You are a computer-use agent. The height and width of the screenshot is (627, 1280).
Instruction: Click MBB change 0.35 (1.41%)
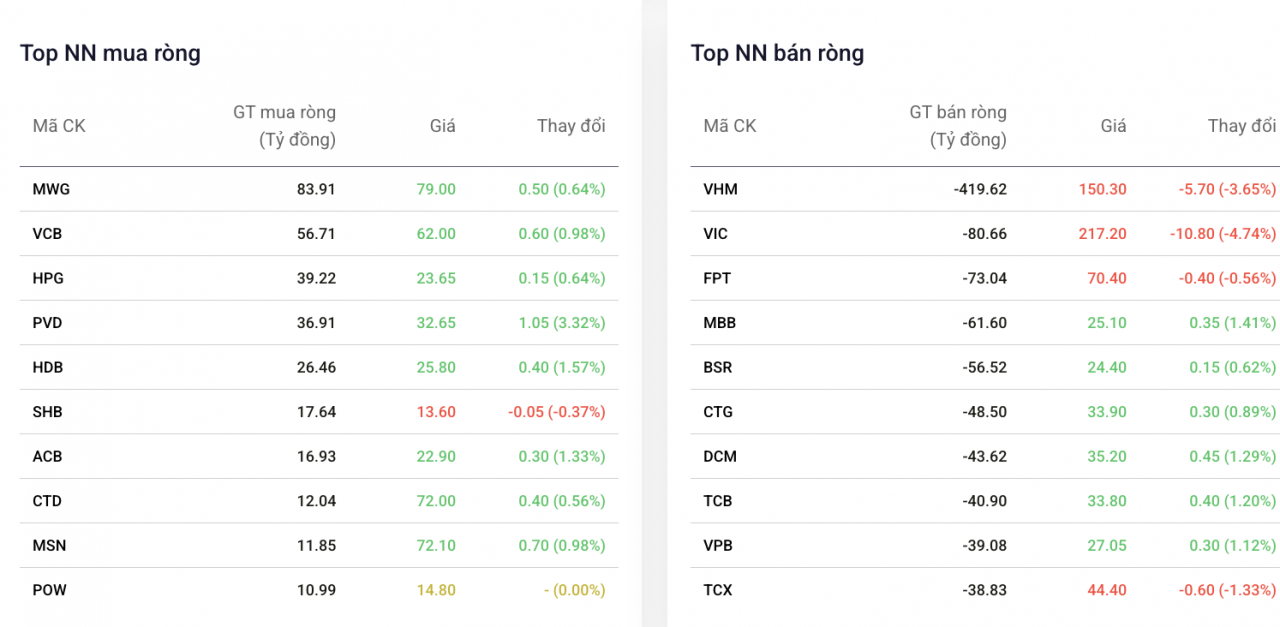(x=1233, y=323)
